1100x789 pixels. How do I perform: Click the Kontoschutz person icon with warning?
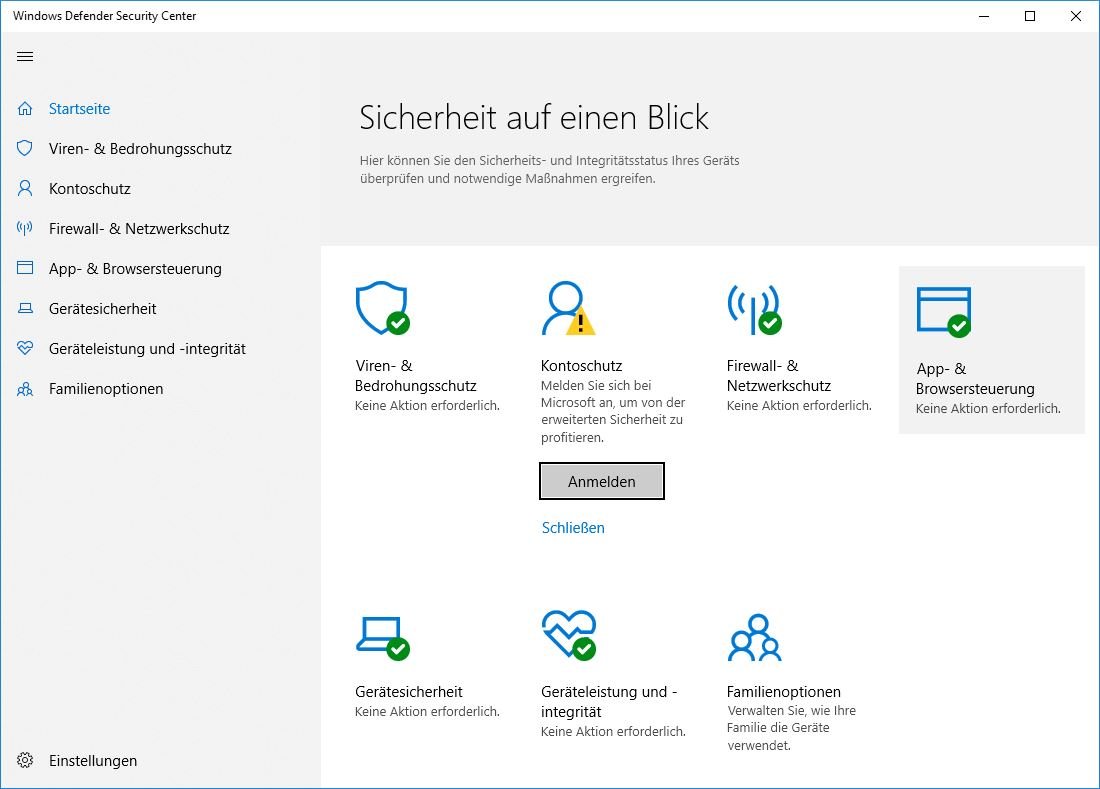tap(566, 308)
